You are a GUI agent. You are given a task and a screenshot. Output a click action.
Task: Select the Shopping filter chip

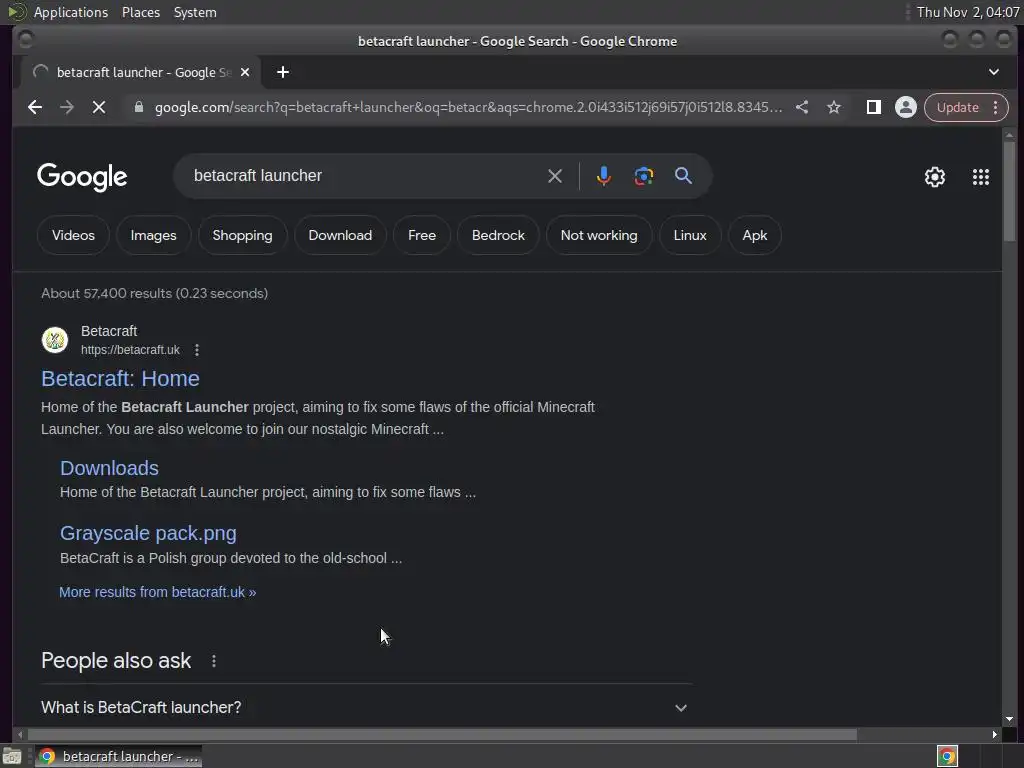242,235
